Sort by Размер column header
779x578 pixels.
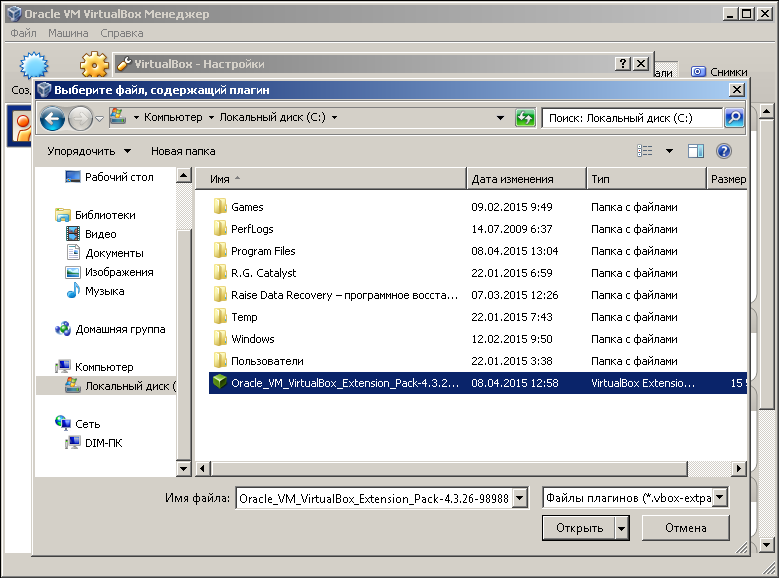point(727,179)
